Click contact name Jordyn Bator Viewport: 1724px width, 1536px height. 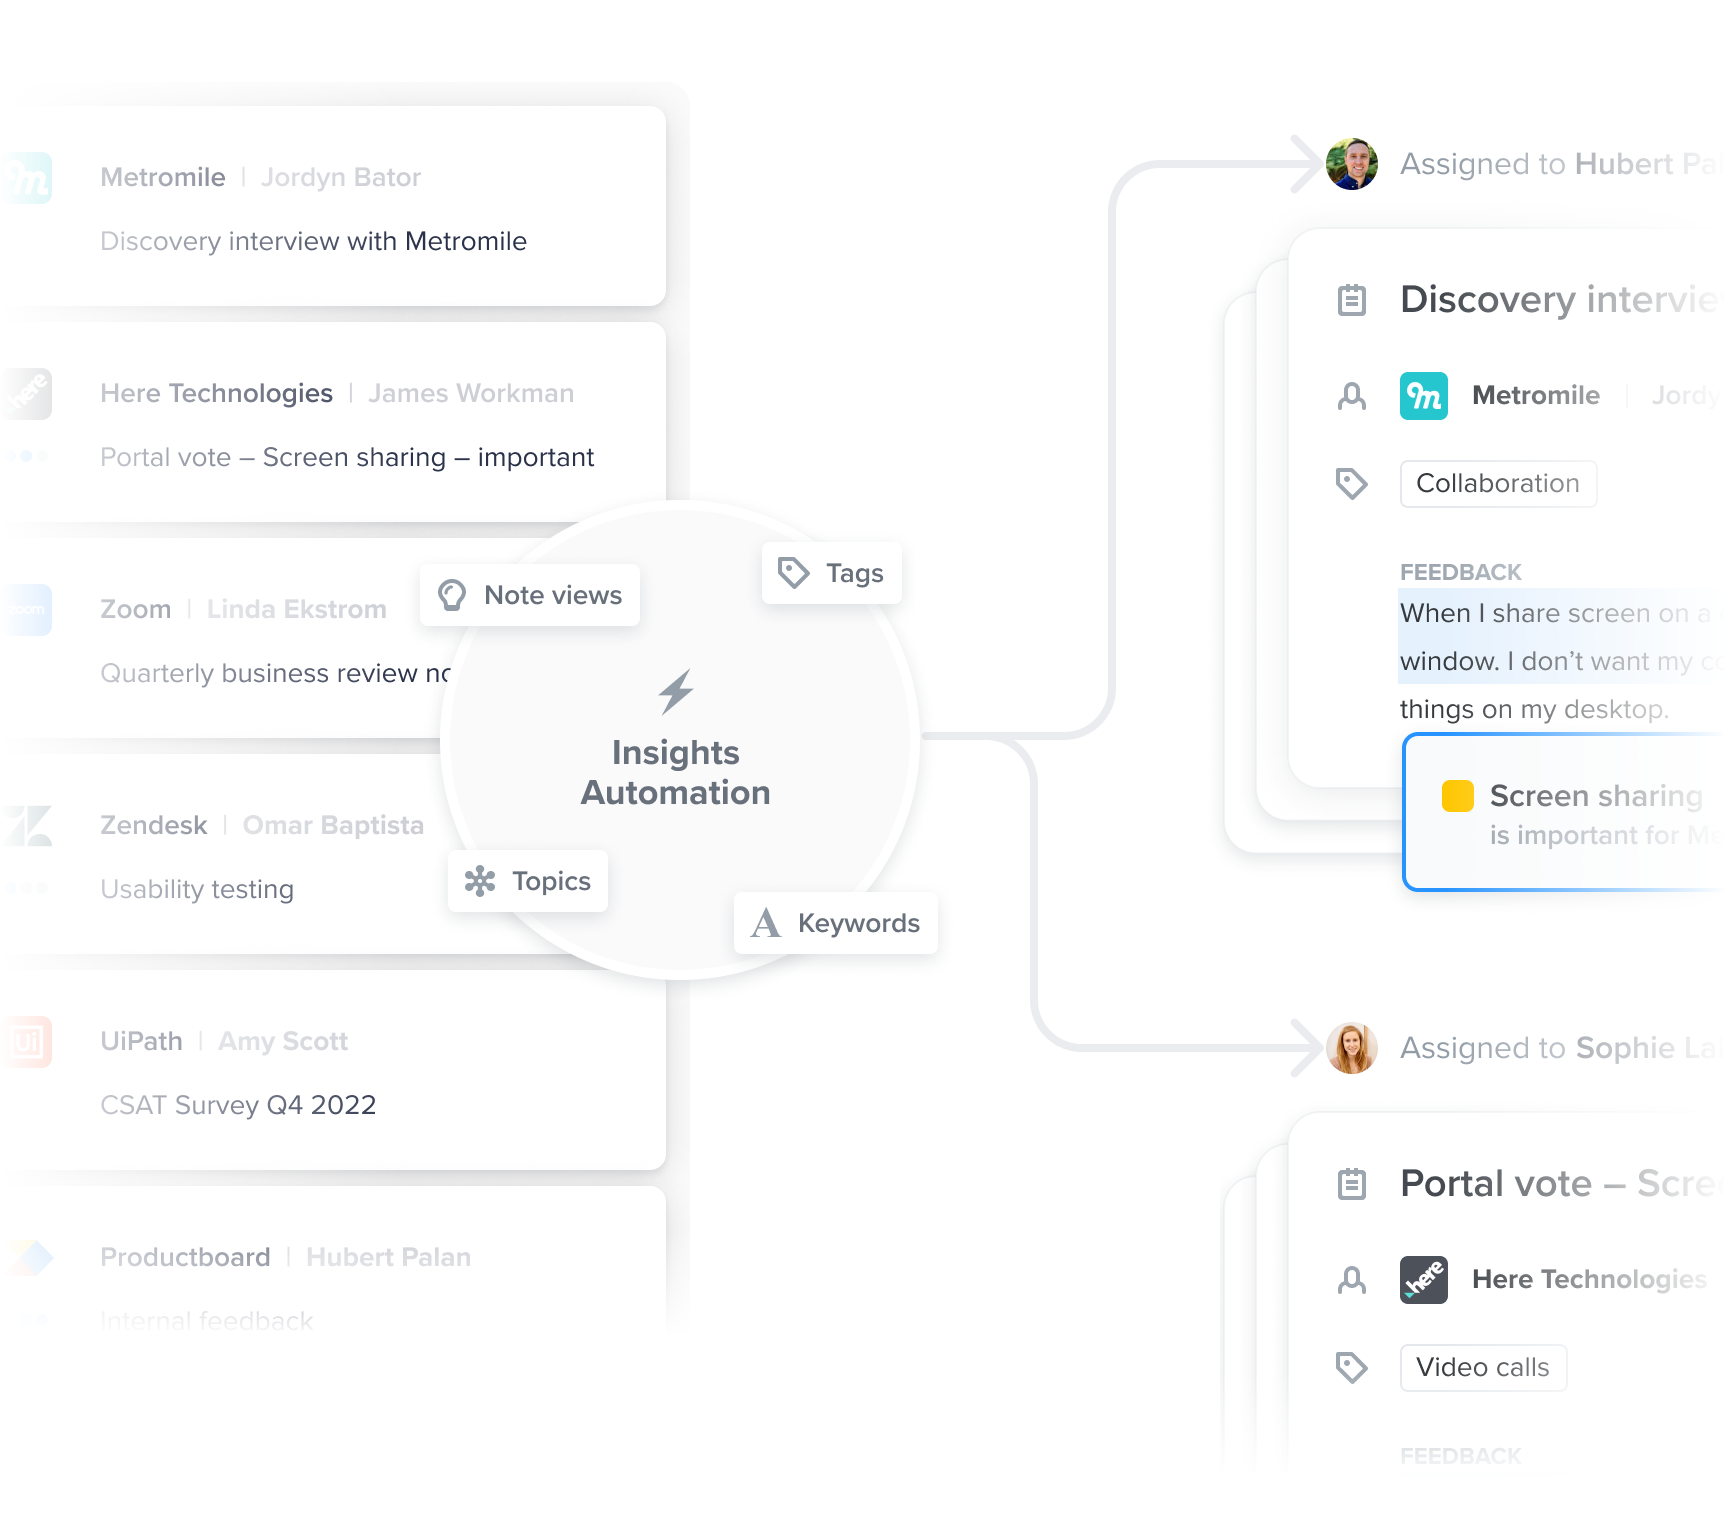click(x=341, y=177)
